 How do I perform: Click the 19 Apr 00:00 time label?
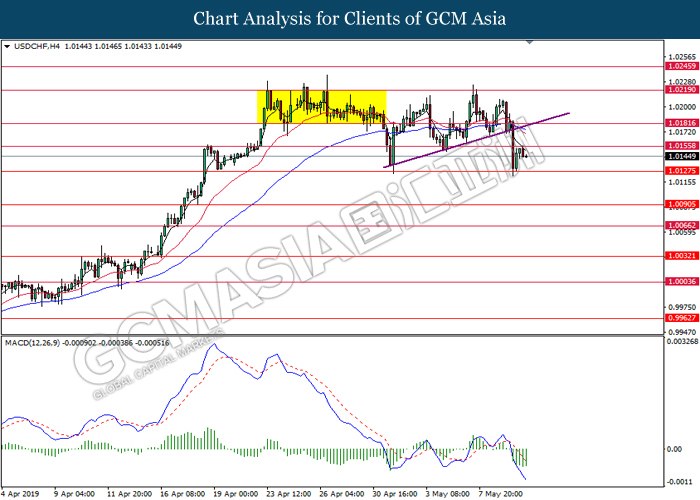[x=236, y=494]
